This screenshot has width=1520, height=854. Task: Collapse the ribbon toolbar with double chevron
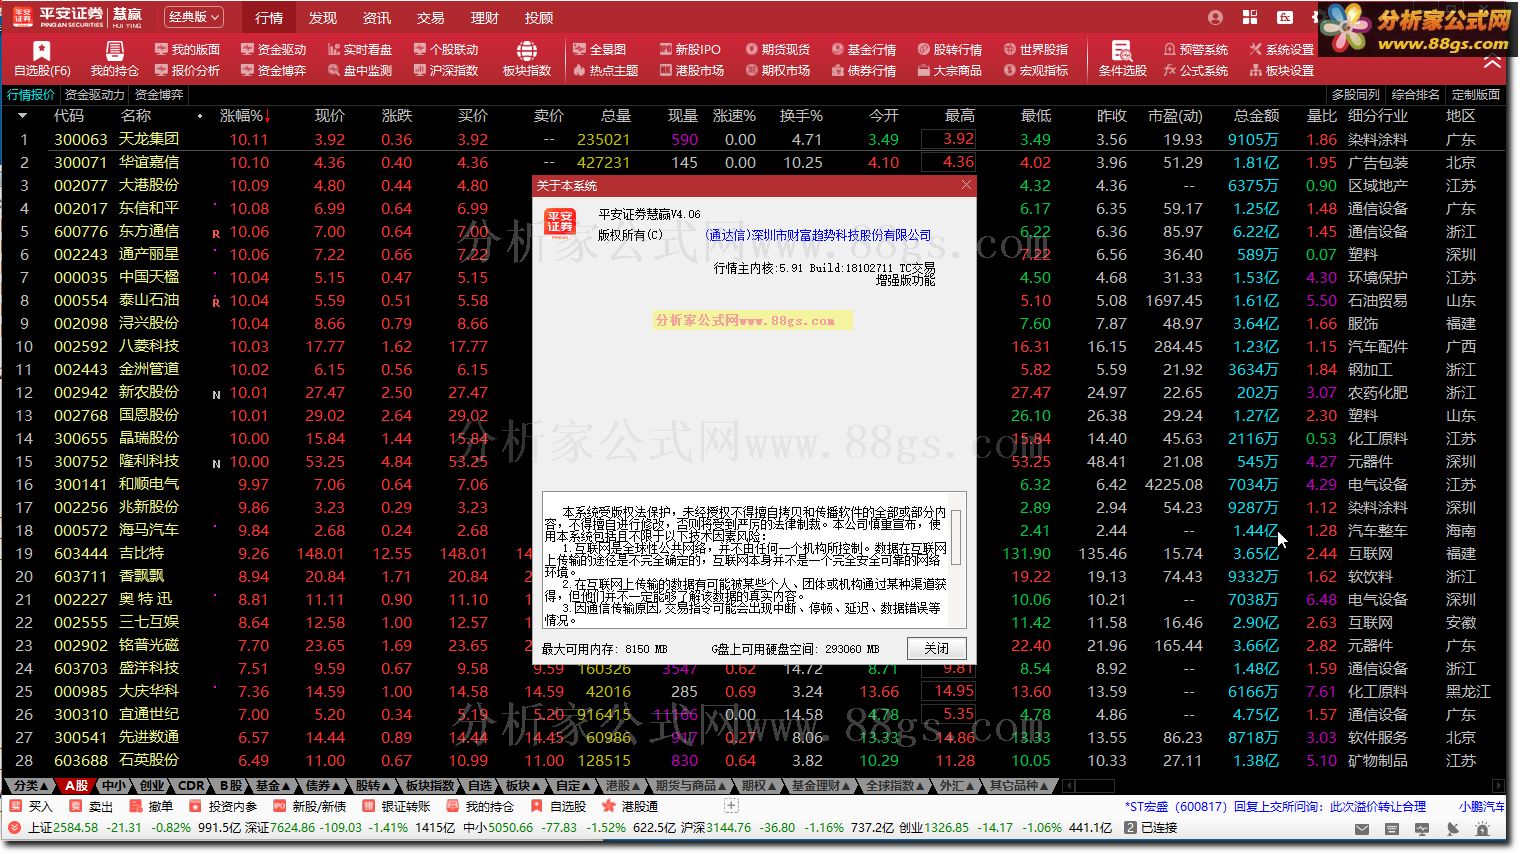(x=1492, y=62)
